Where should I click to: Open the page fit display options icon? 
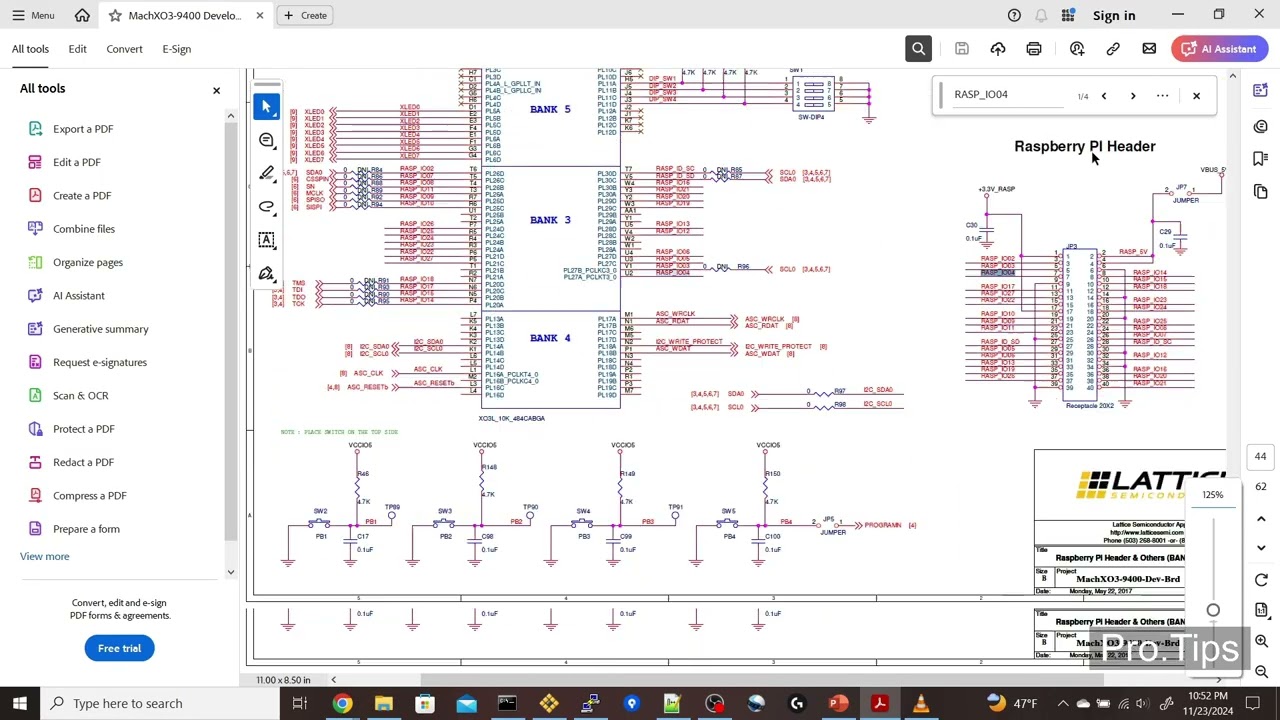pos(1261,609)
